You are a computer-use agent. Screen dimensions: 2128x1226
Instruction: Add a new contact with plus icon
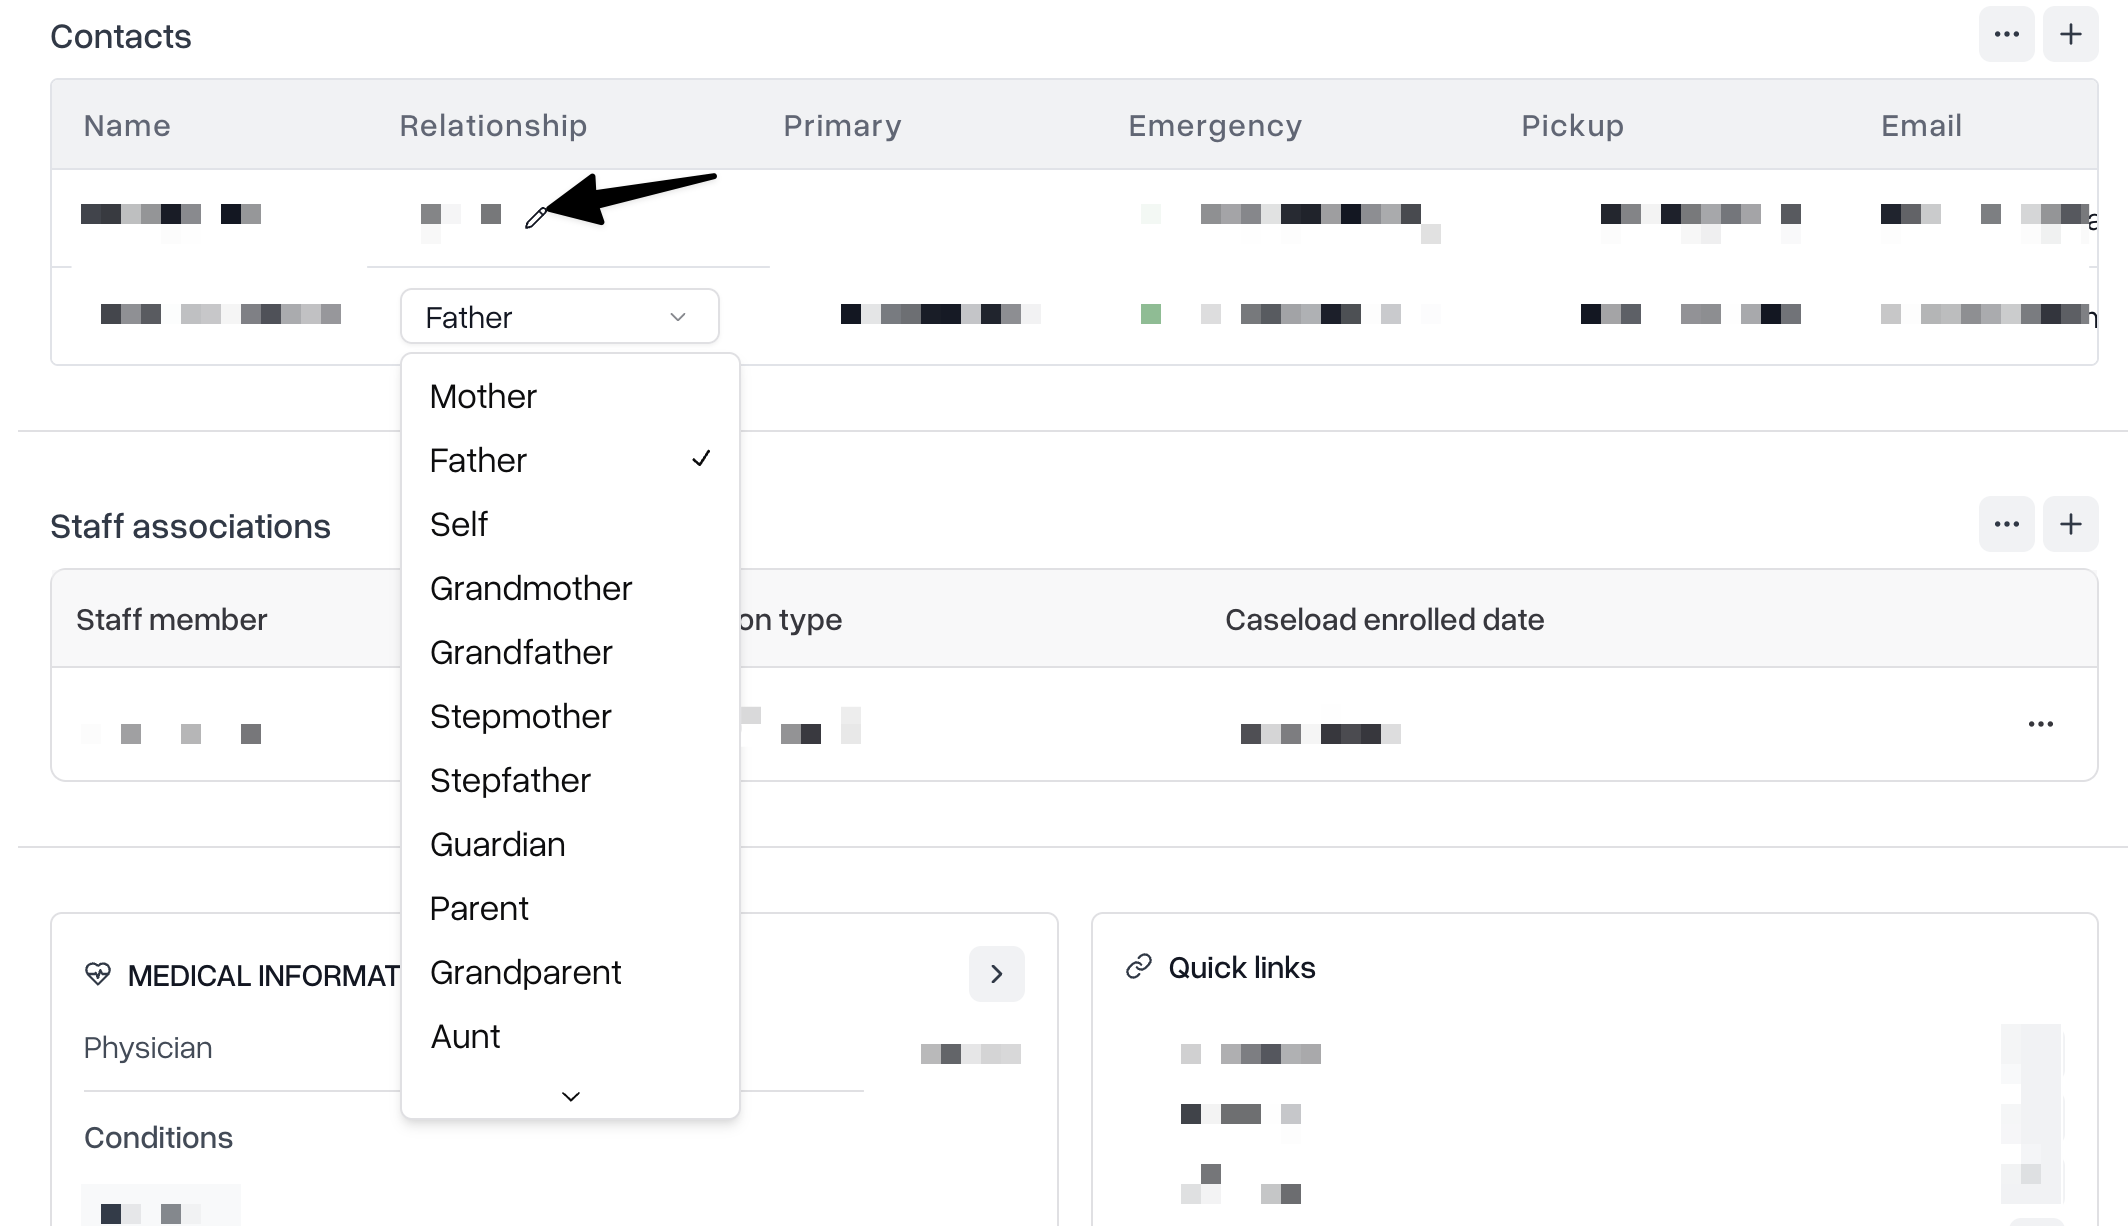(x=2070, y=34)
